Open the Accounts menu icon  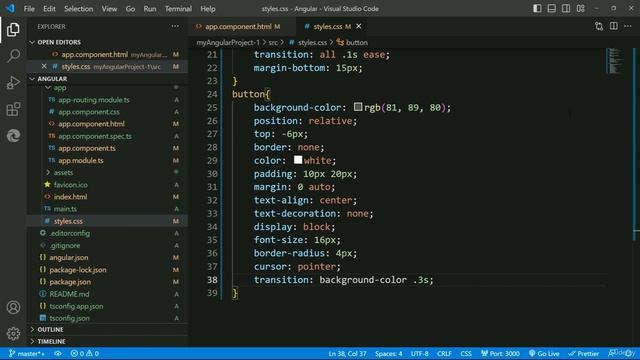[x=13, y=307]
